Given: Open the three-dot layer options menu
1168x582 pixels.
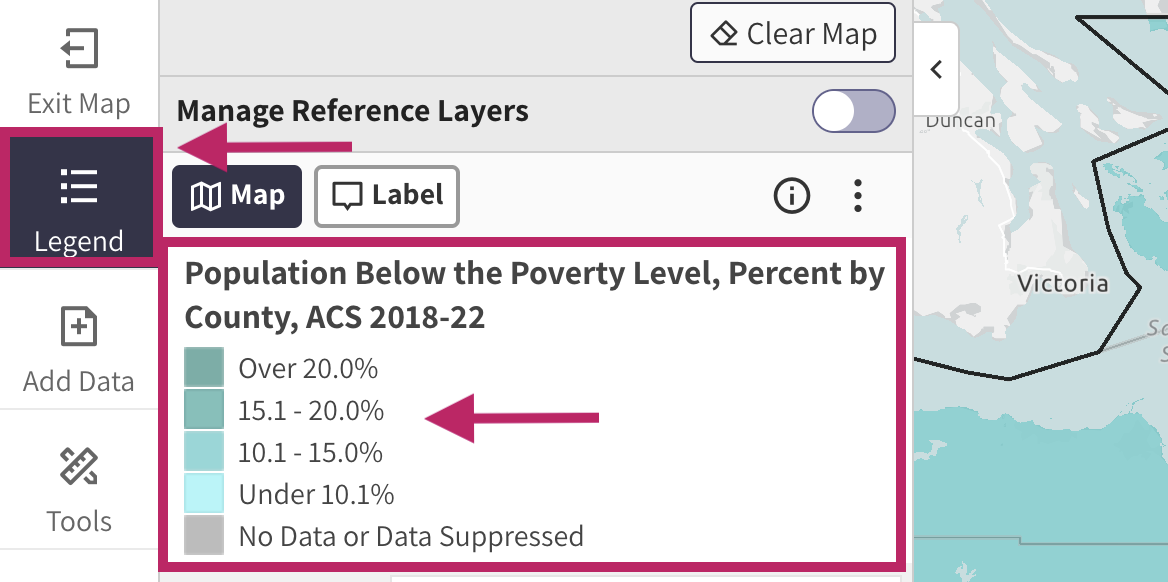Looking at the screenshot, I should [x=857, y=196].
